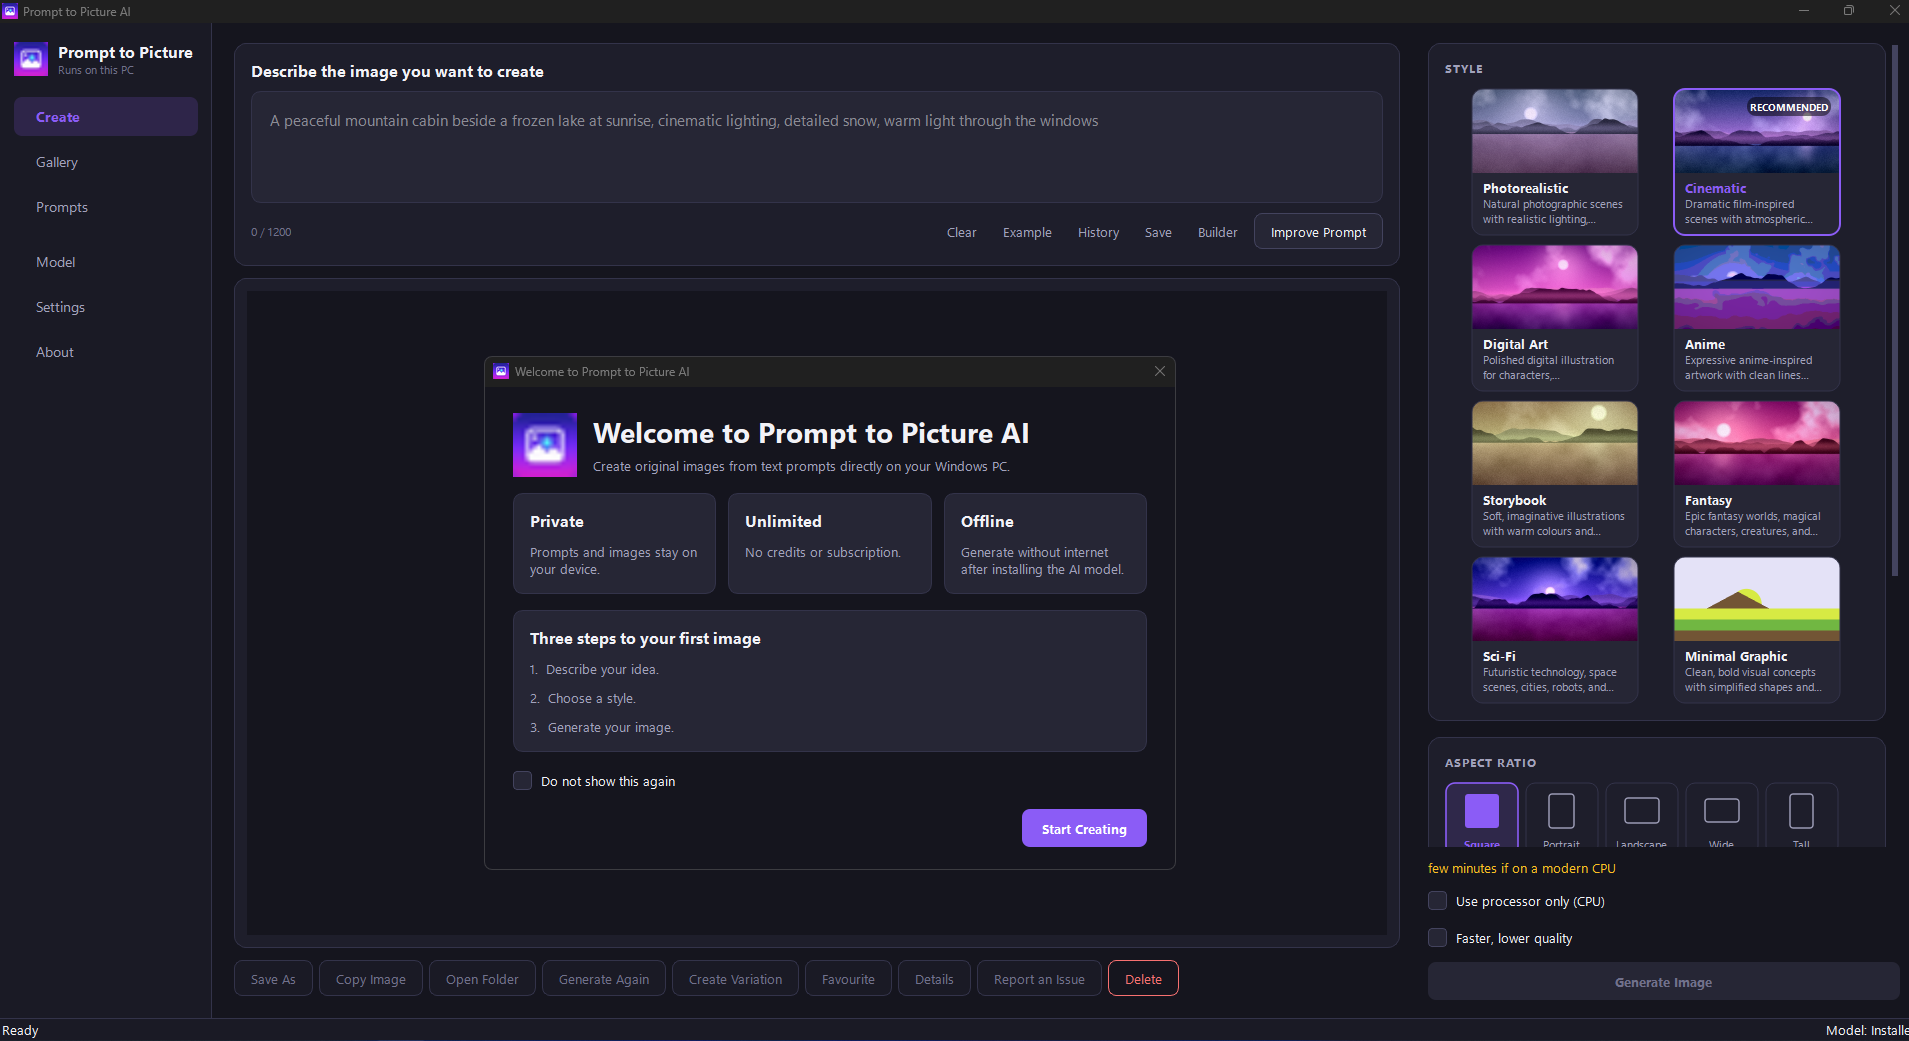
Task: Select the Sci-Fi style thumbnail
Action: click(1555, 599)
